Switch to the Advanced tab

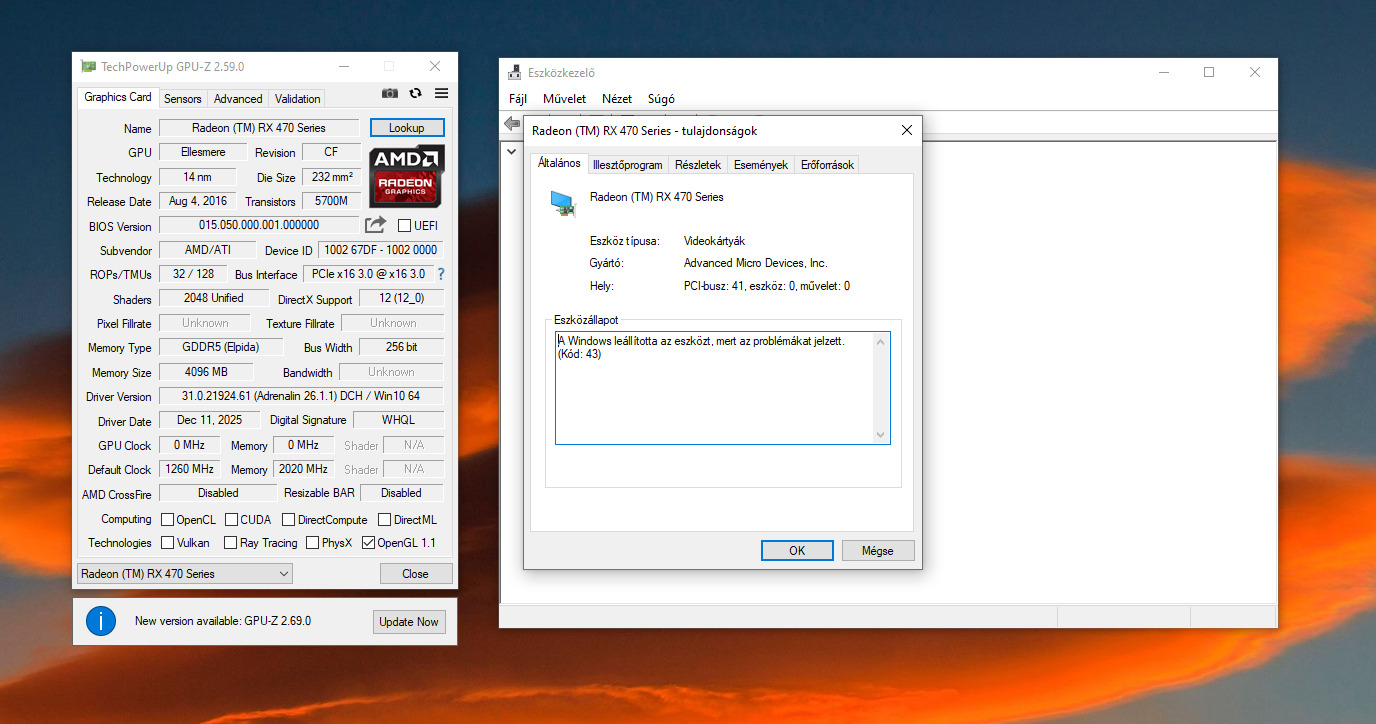point(238,99)
